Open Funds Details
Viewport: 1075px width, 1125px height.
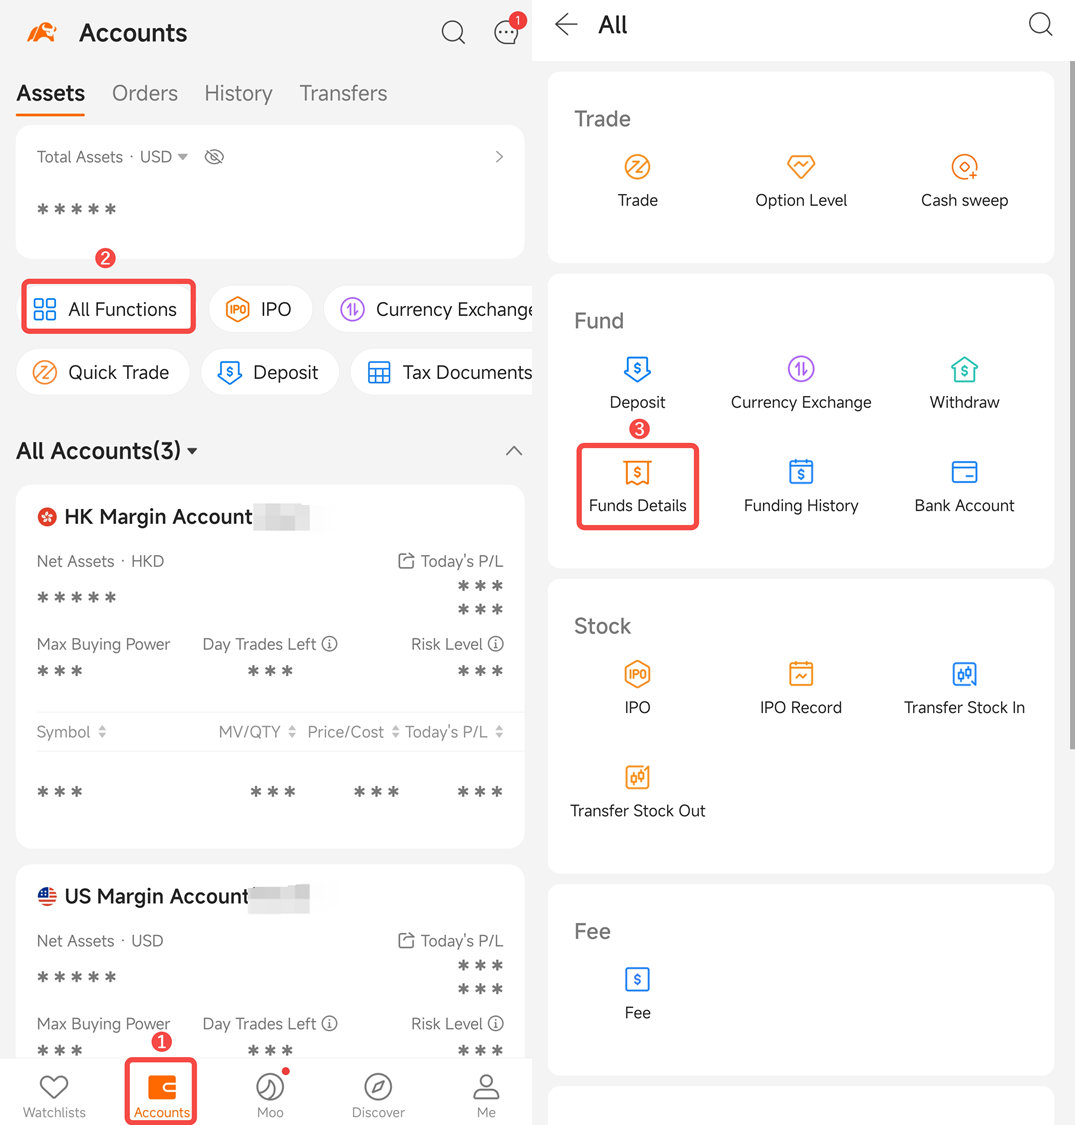pyautogui.click(x=637, y=486)
